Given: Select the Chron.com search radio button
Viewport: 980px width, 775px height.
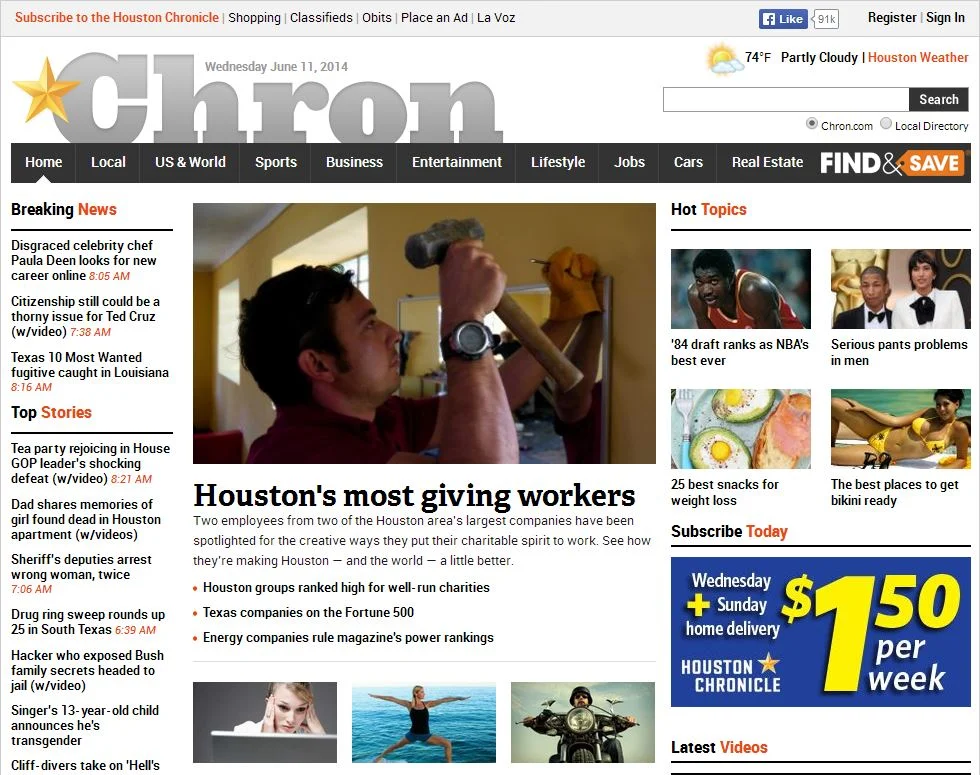Looking at the screenshot, I should coord(811,123).
